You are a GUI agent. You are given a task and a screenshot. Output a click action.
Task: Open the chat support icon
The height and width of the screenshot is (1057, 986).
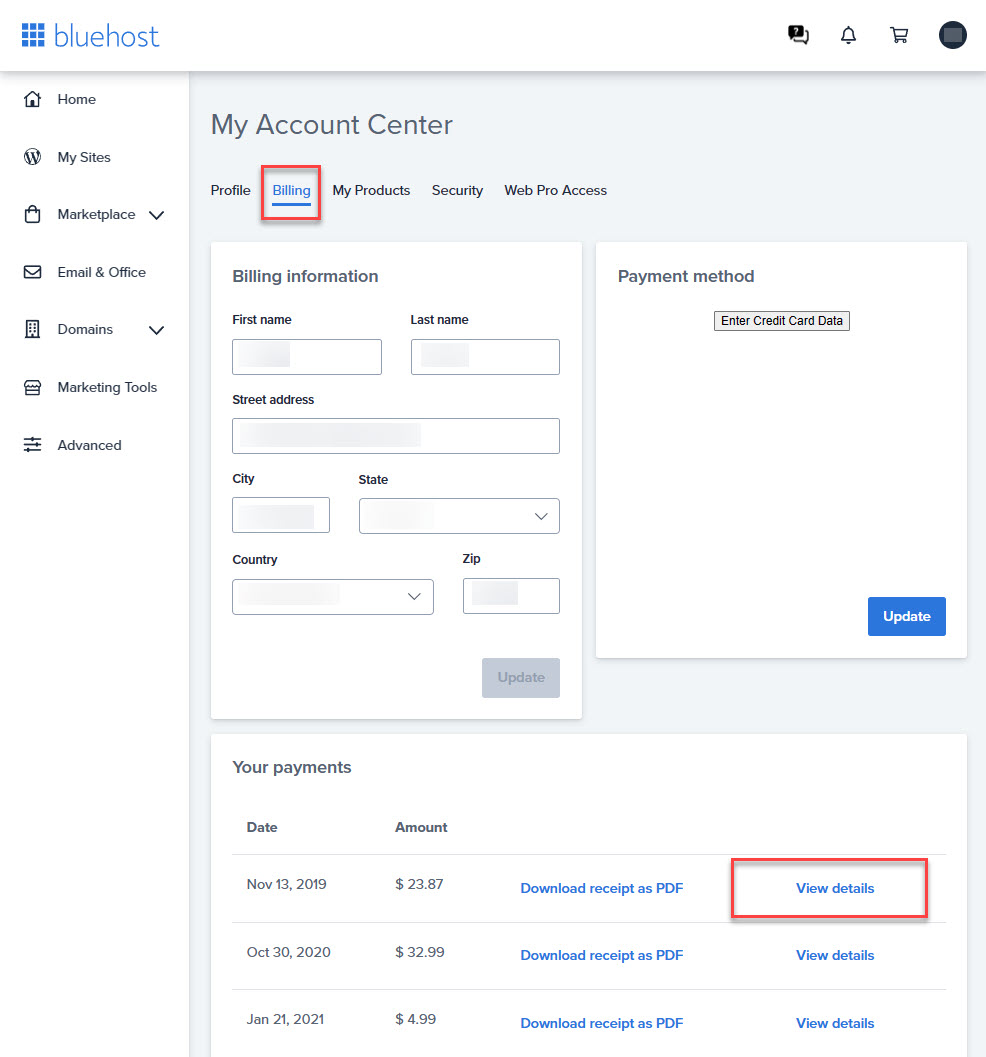[797, 35]
